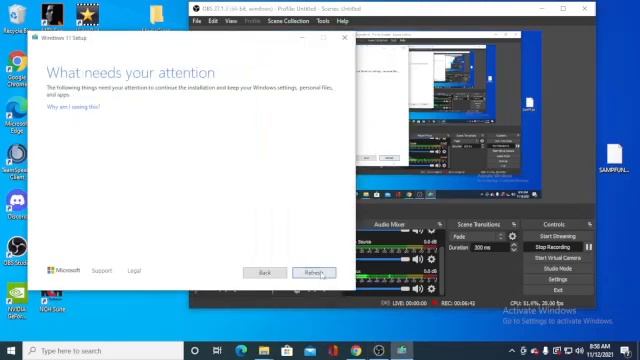Select TeamSpeak Client desktop shortcut
This screenshot has width=640, height=360.
(x=17, y=162)
